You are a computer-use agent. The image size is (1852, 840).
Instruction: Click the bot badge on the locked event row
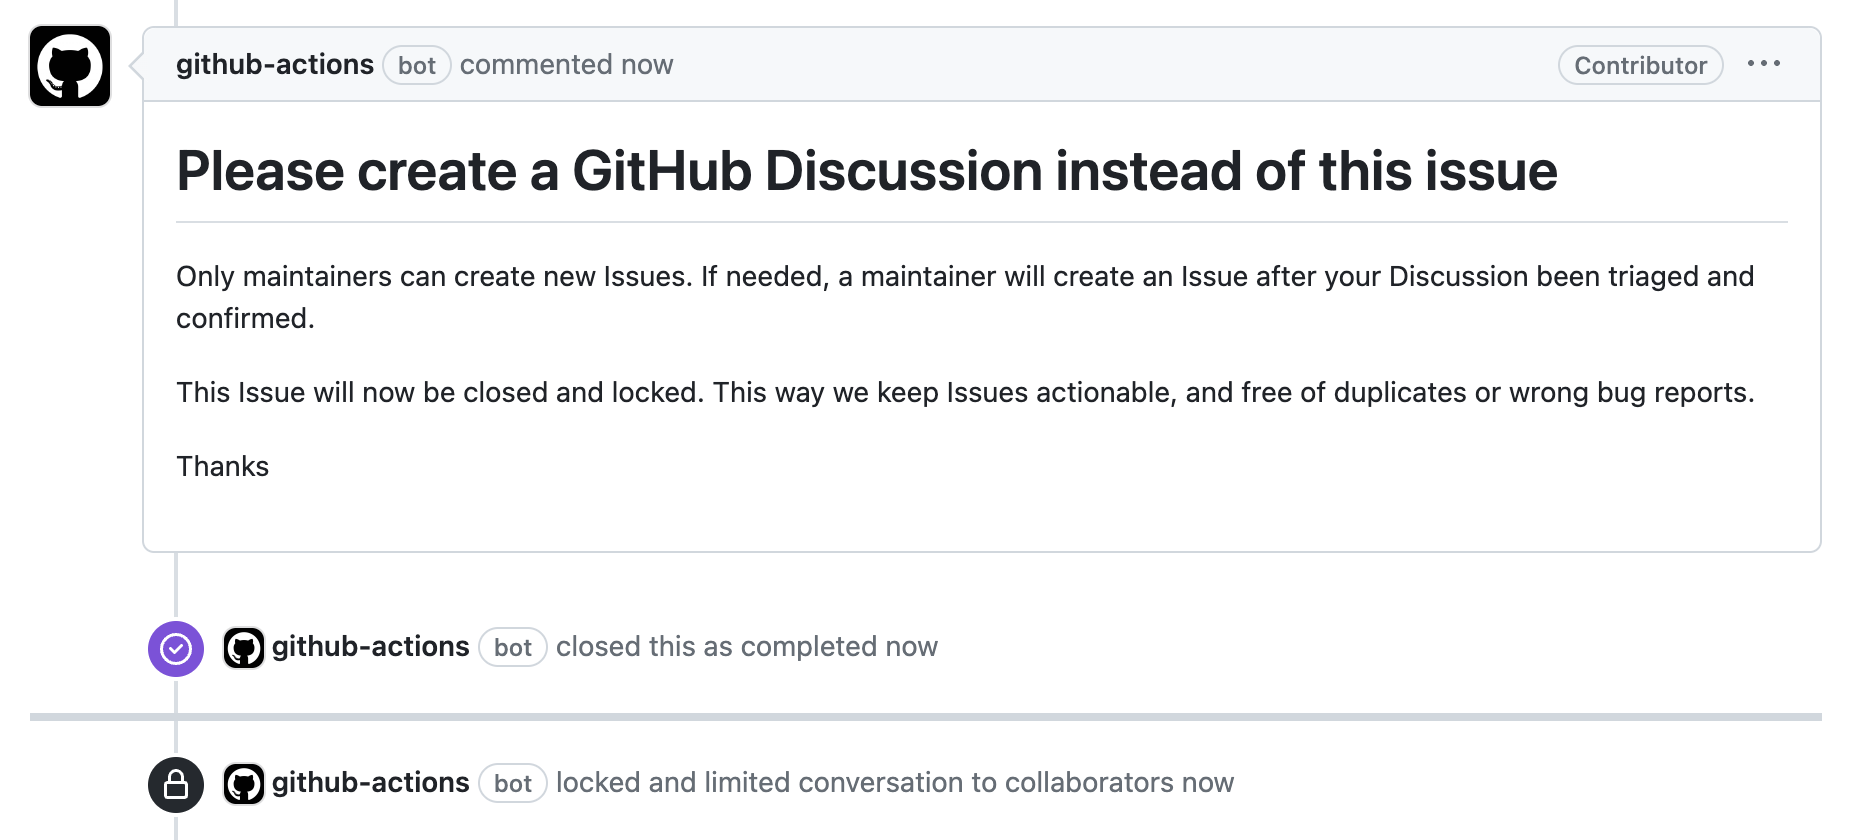[512, 784]
